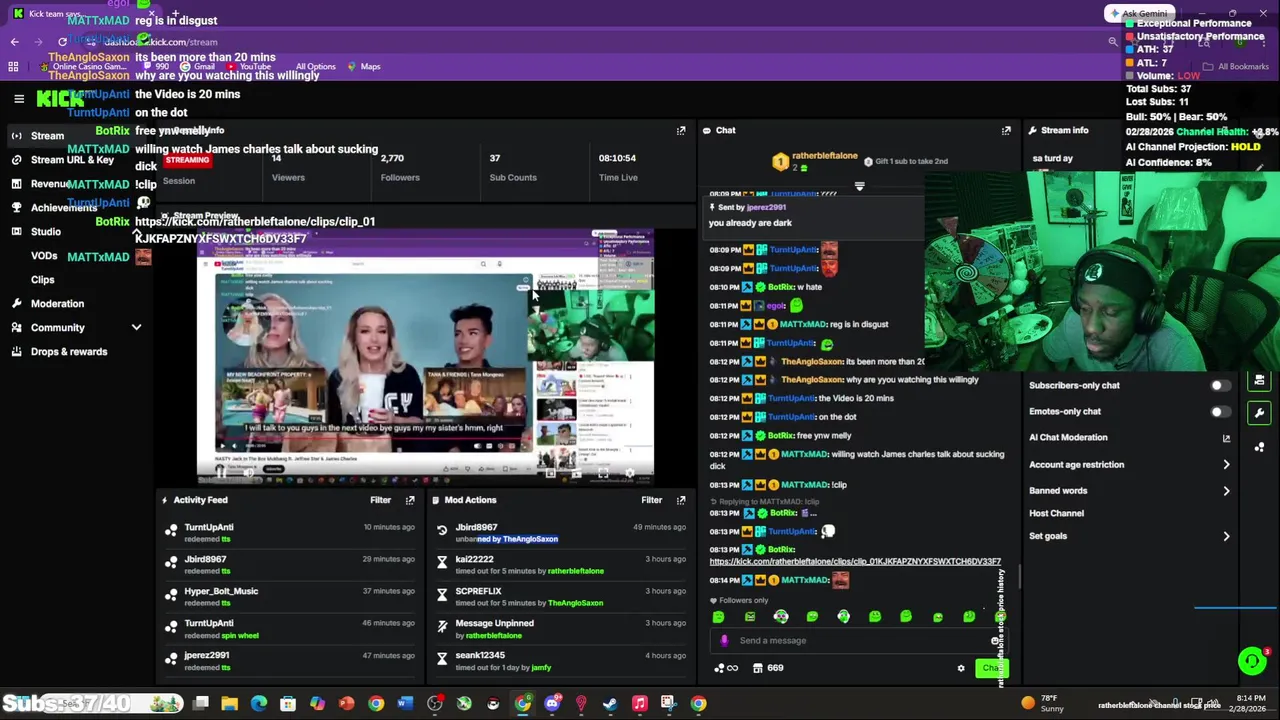
Task: Pop out the Session info panel
Action: (x=681, y=130)
